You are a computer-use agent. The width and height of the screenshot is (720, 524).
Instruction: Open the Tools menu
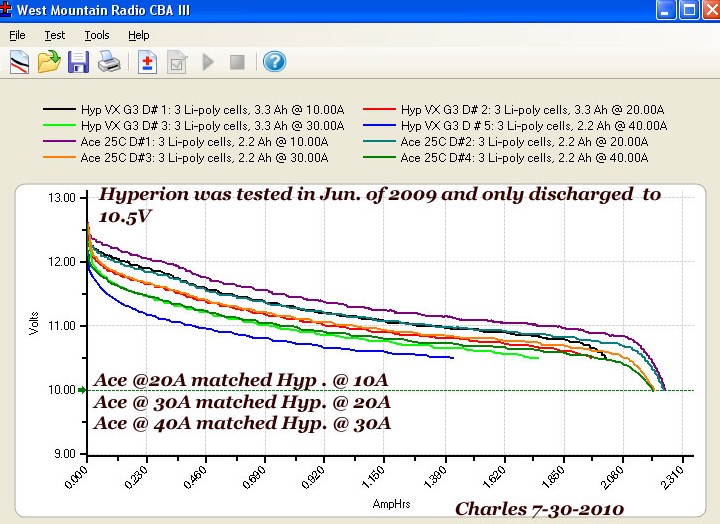coord(96,35)
